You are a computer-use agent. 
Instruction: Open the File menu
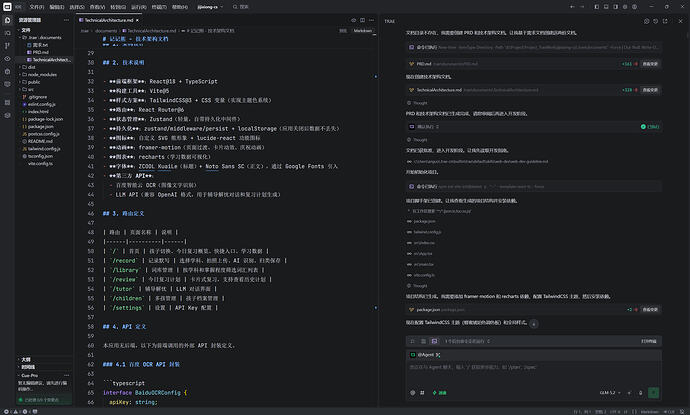click(37, 7)
